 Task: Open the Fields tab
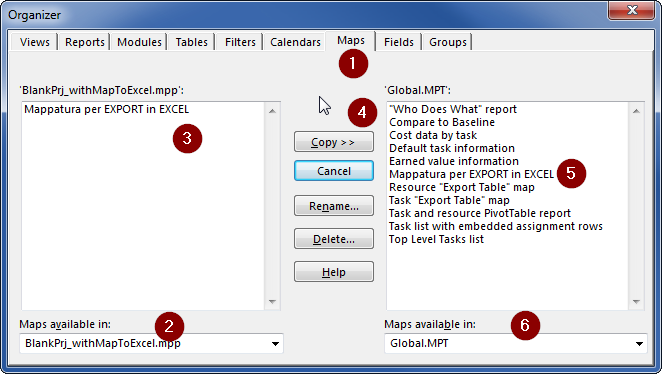(x=399, y=42)
